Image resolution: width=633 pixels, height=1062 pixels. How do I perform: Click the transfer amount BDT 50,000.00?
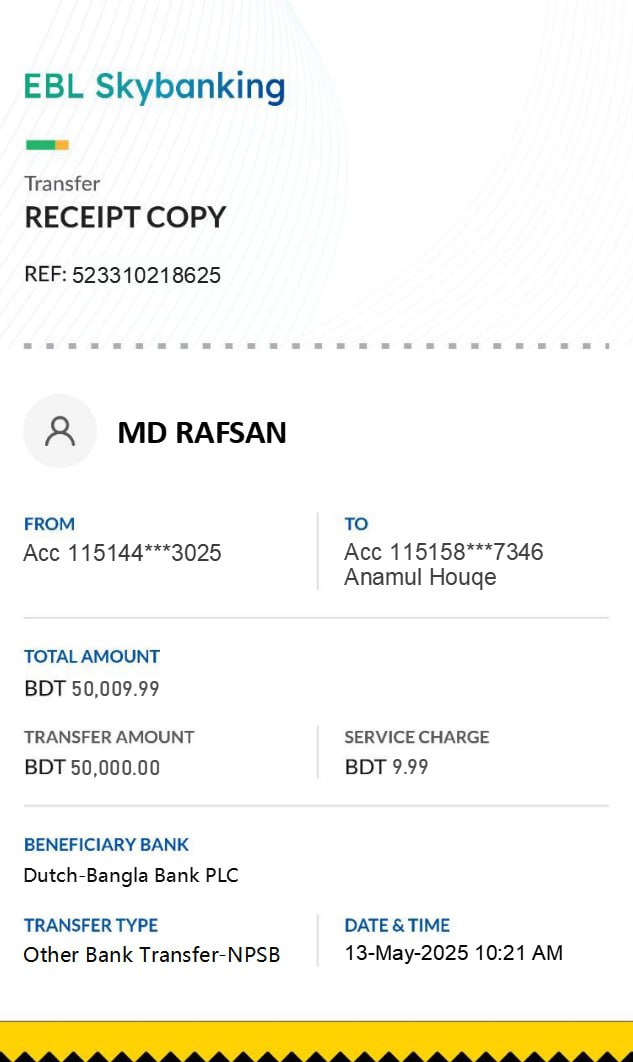click(x=92, y=767)
